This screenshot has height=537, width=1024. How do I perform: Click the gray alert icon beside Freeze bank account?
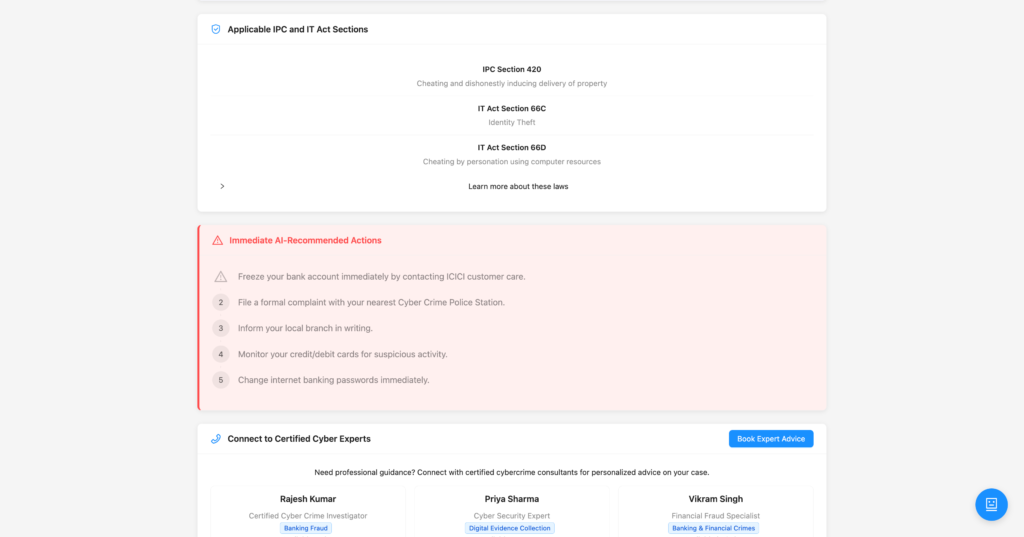[221, 277]
